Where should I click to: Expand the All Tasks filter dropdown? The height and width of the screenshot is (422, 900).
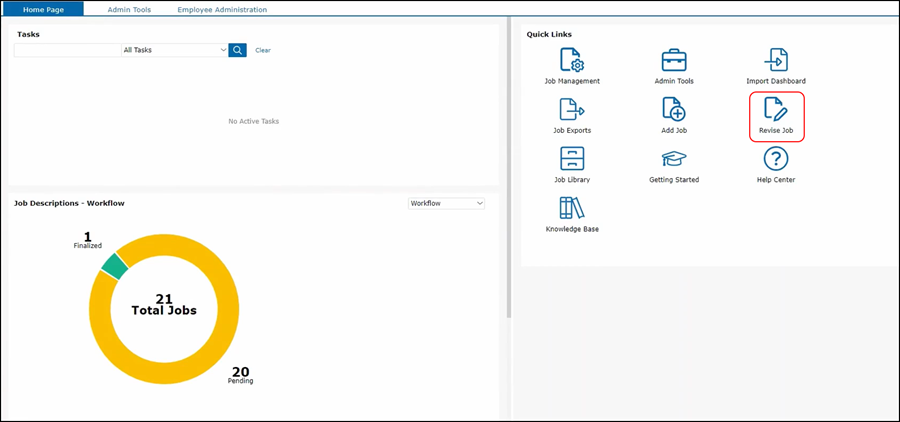coord(174,50)
